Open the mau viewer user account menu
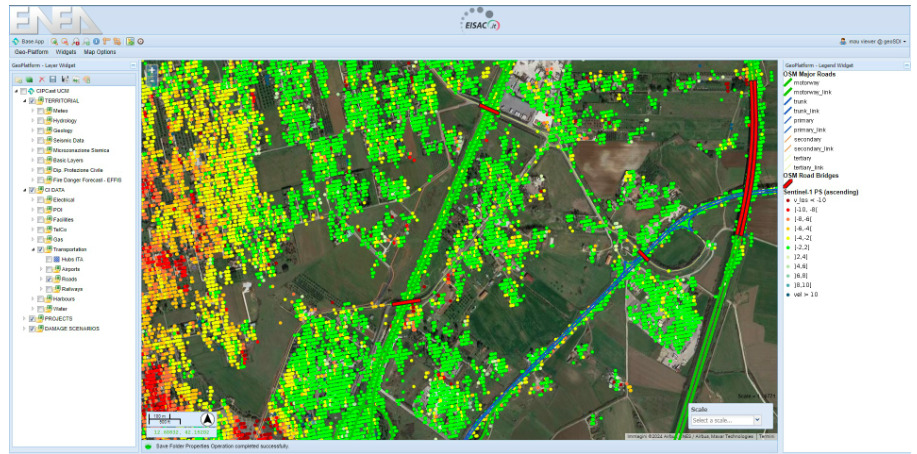 873,41
